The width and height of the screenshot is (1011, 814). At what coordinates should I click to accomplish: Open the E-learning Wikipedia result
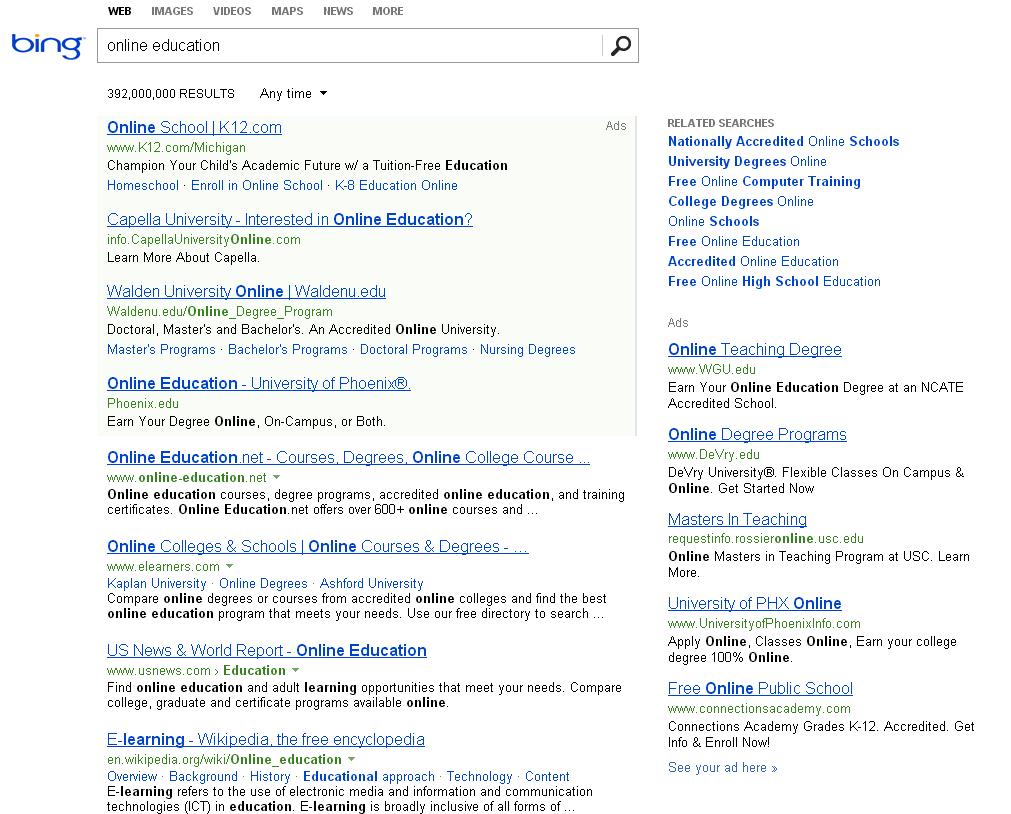tap(265, 740)
